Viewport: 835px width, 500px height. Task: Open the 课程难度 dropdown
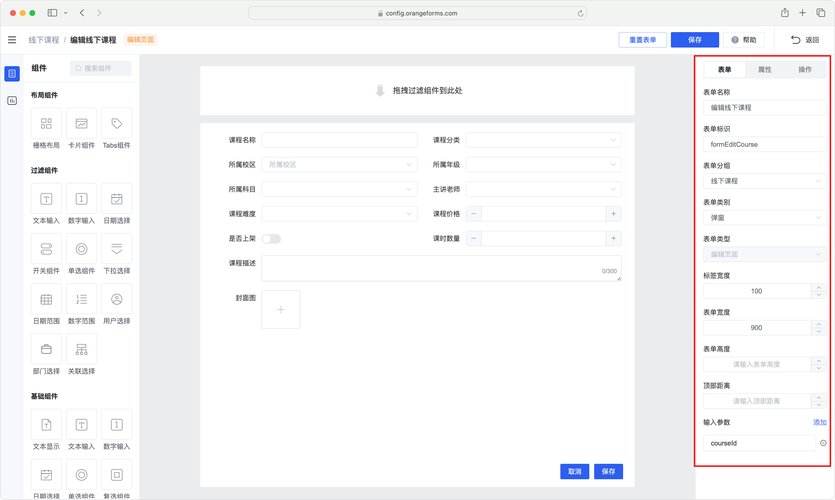[x=339, y=214]
